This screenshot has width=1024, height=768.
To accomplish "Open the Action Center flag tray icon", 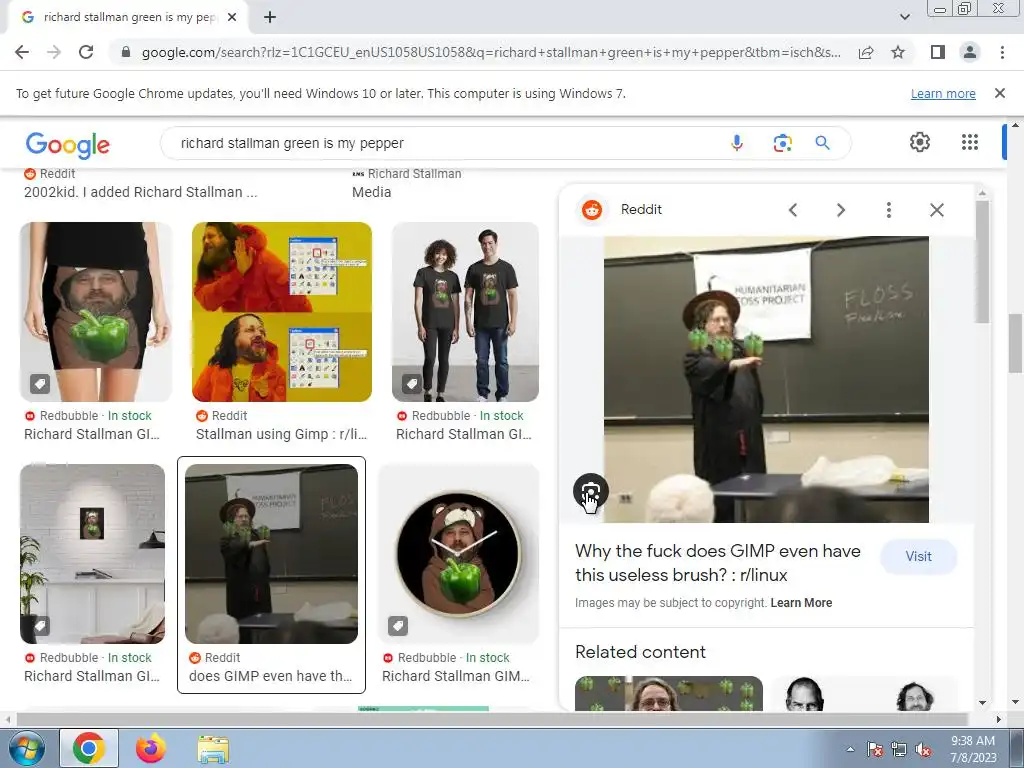I will coord(875,750).
